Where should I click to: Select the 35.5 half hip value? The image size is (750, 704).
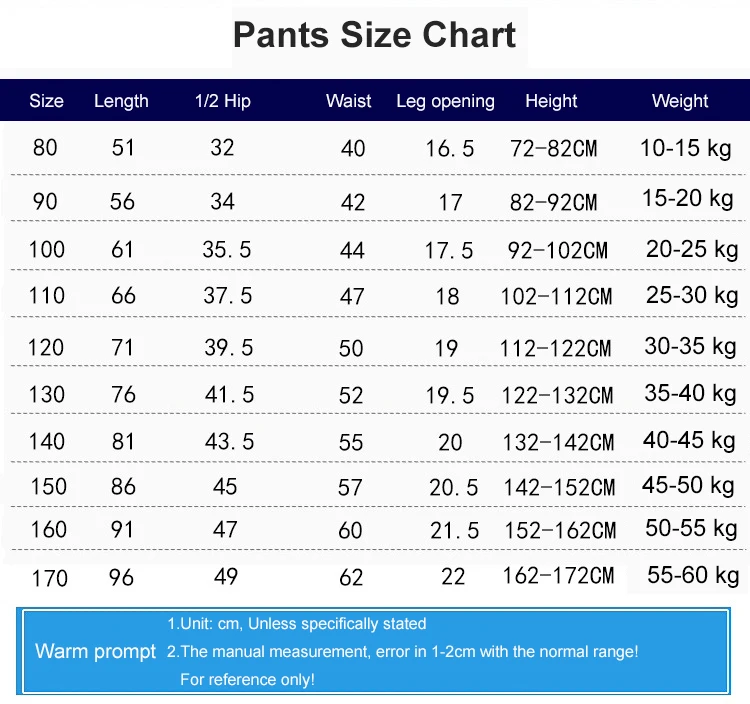(227, 249)
